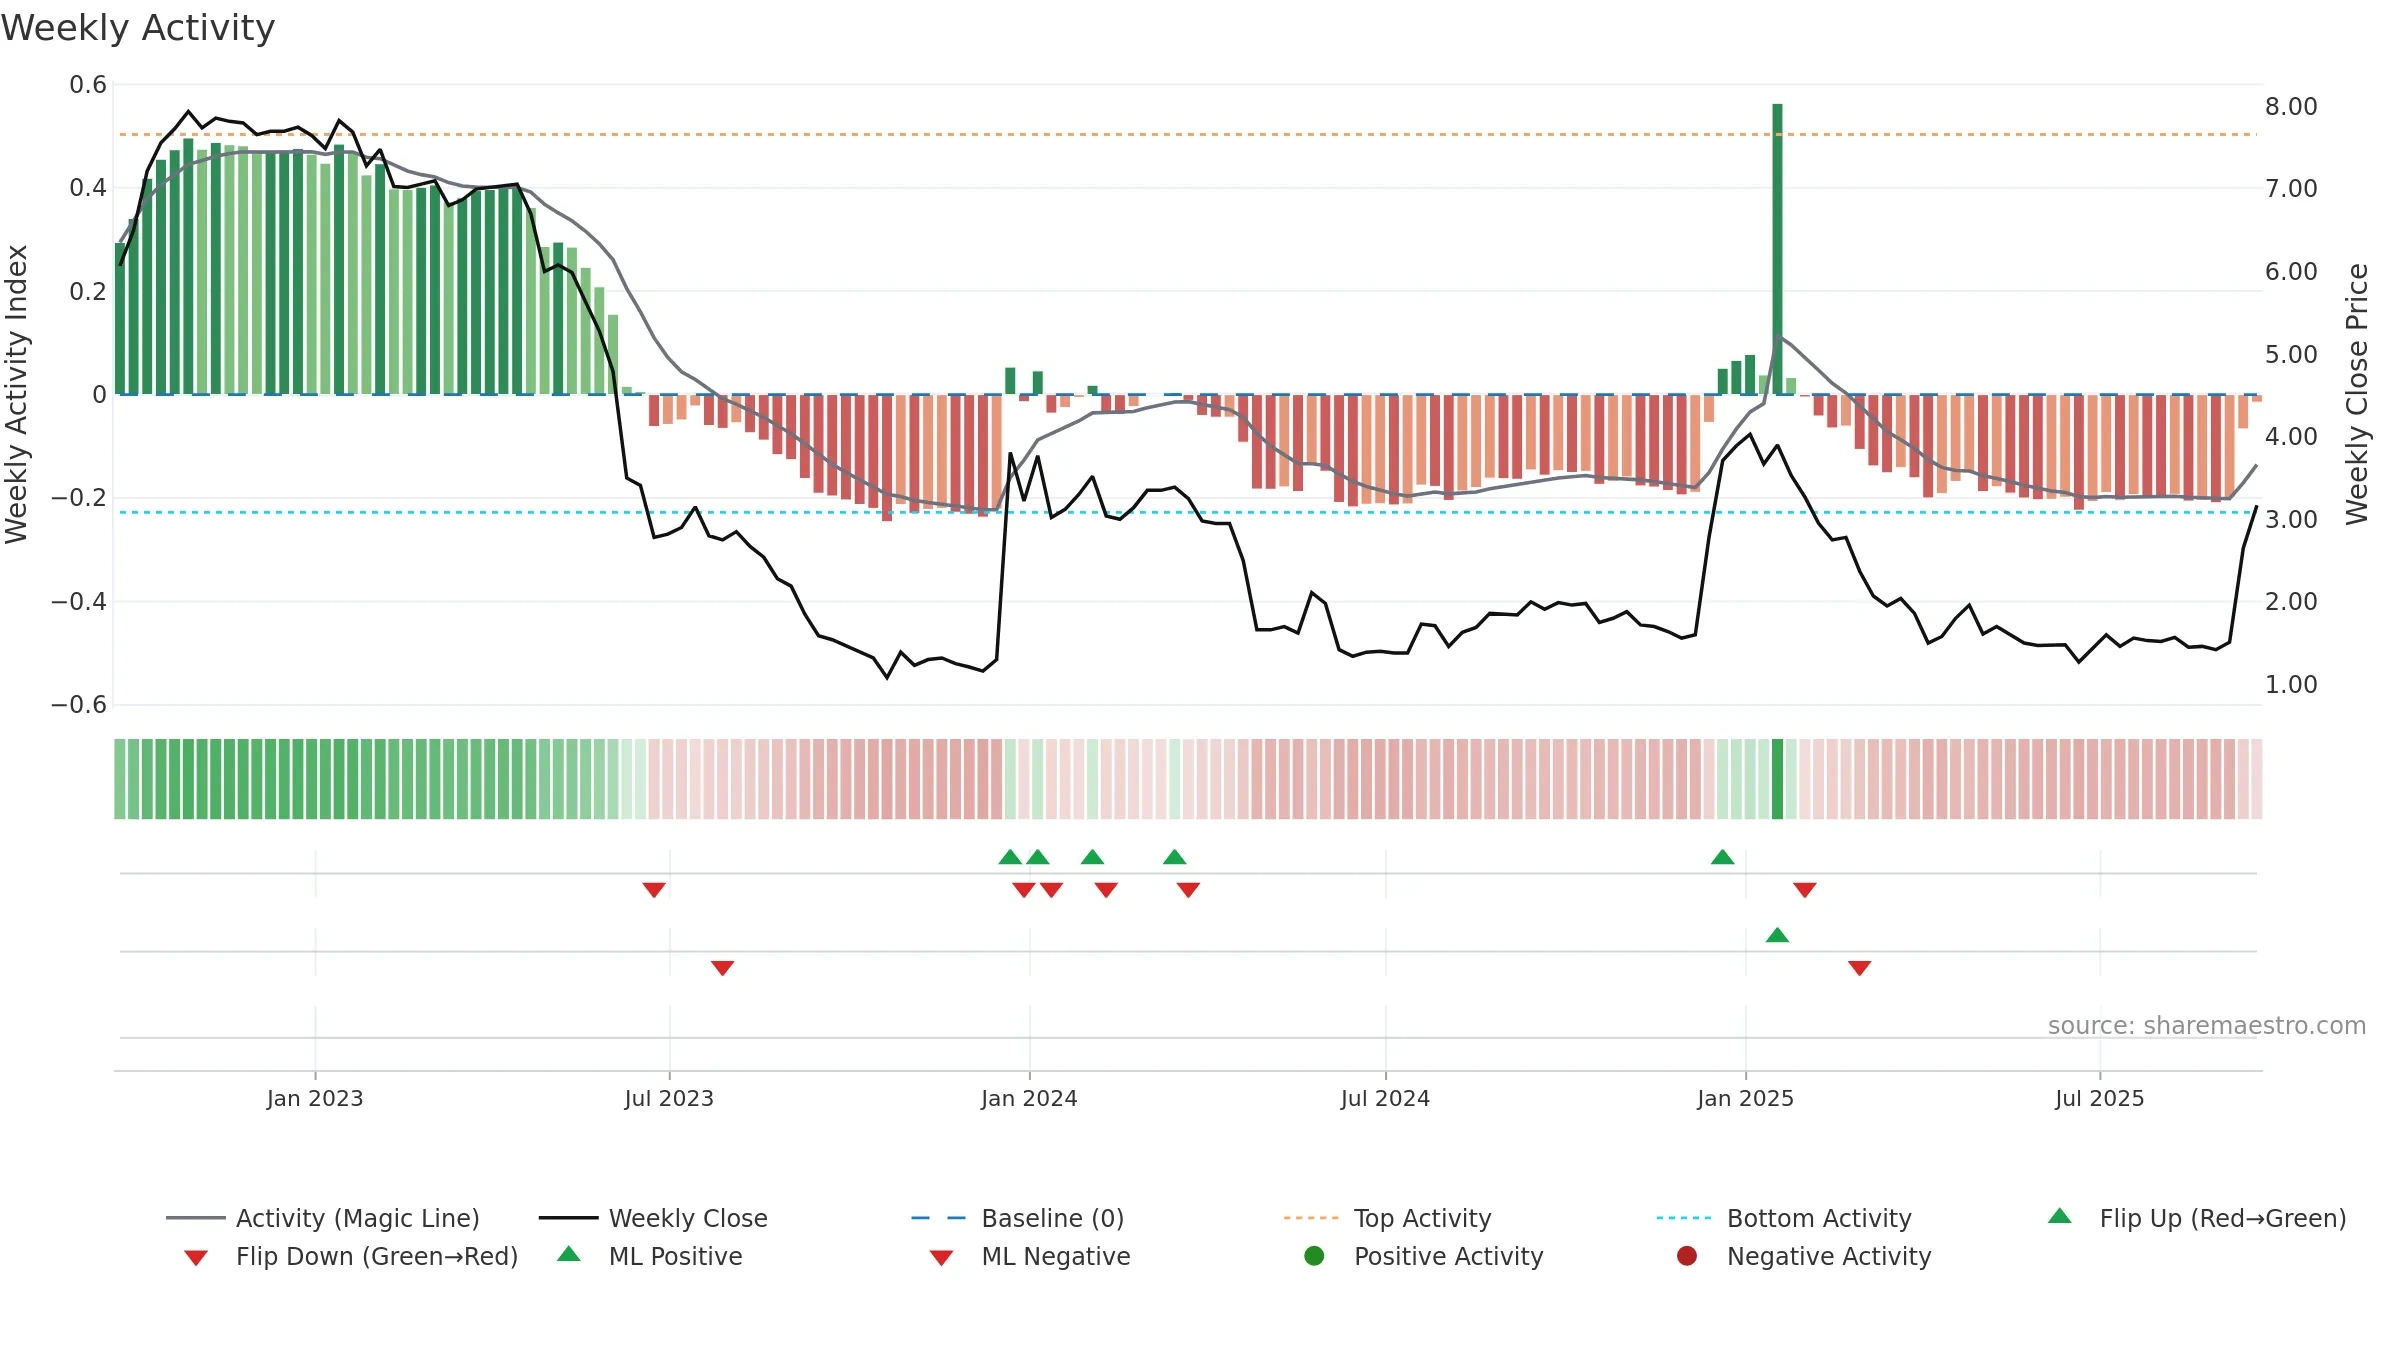Click the −0.2 activity index axis value

(x=79, y=498)
